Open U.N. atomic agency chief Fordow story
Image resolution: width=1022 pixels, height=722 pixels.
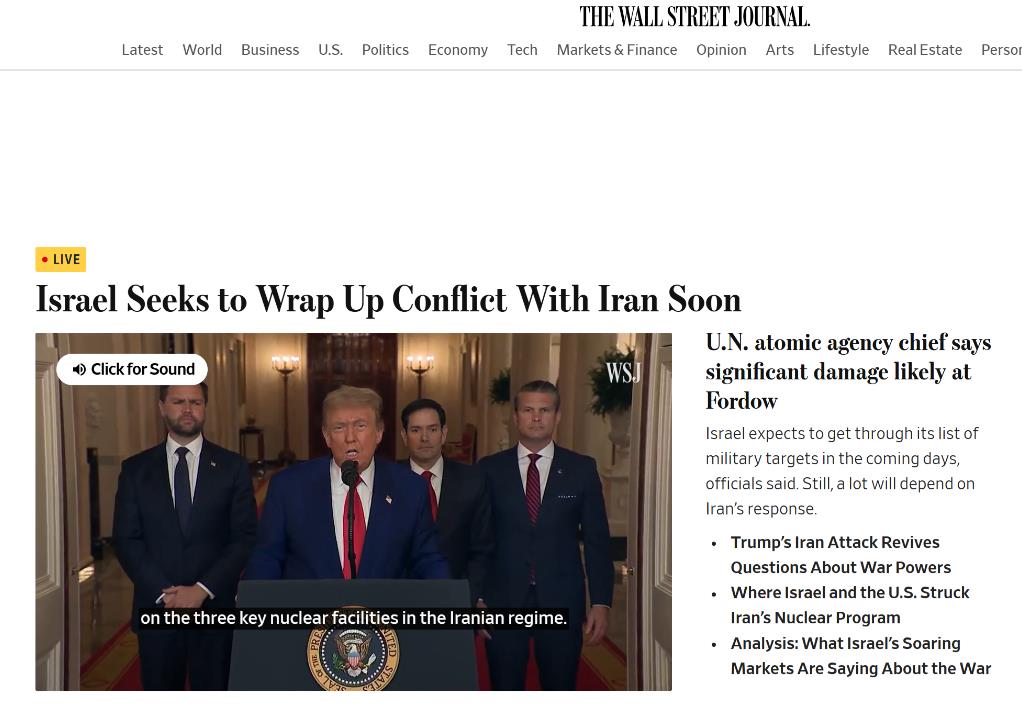[x=848, y=371]
